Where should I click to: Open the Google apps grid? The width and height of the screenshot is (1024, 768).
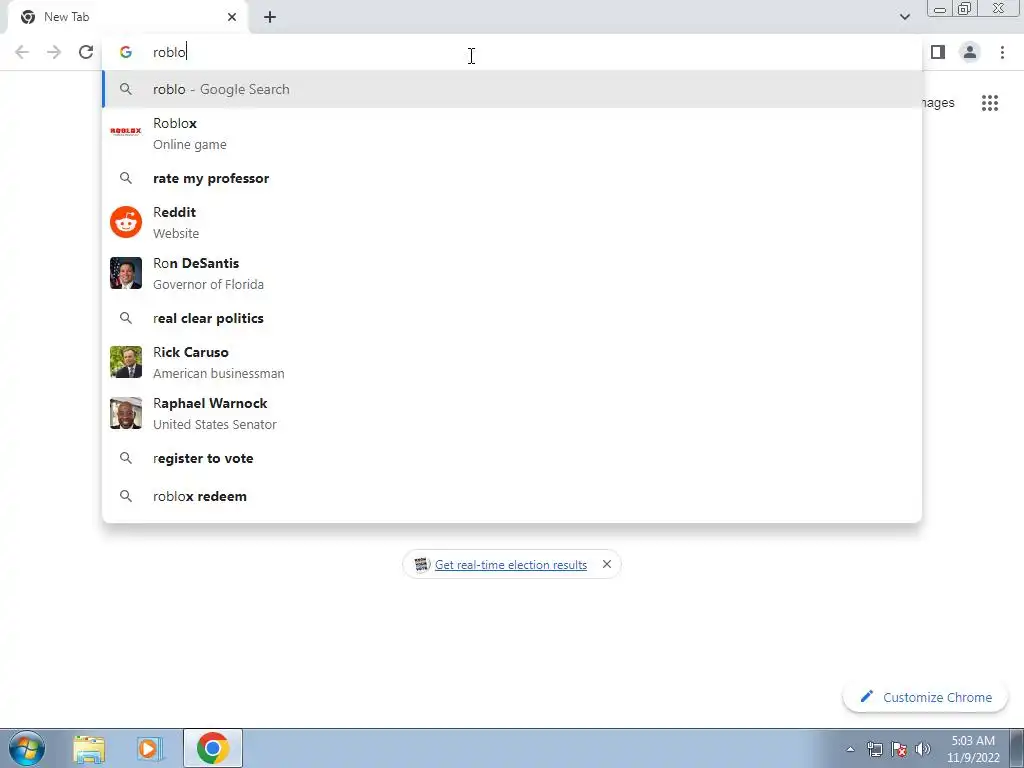coord(990,103)
